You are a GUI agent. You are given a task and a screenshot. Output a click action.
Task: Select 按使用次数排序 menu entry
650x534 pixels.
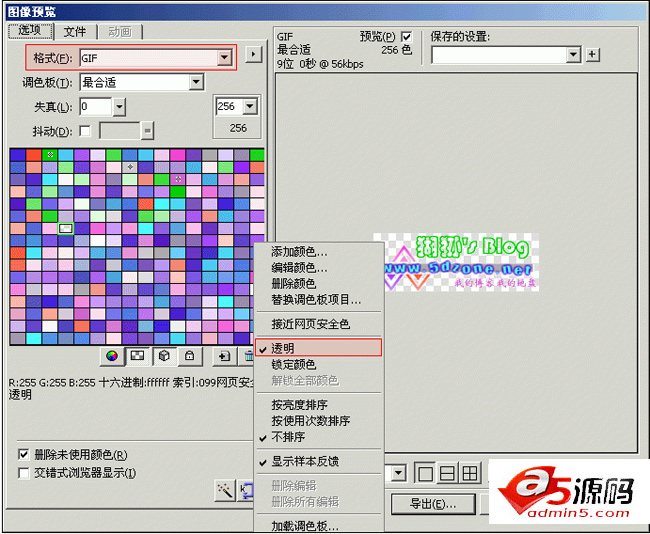(318, 421)
